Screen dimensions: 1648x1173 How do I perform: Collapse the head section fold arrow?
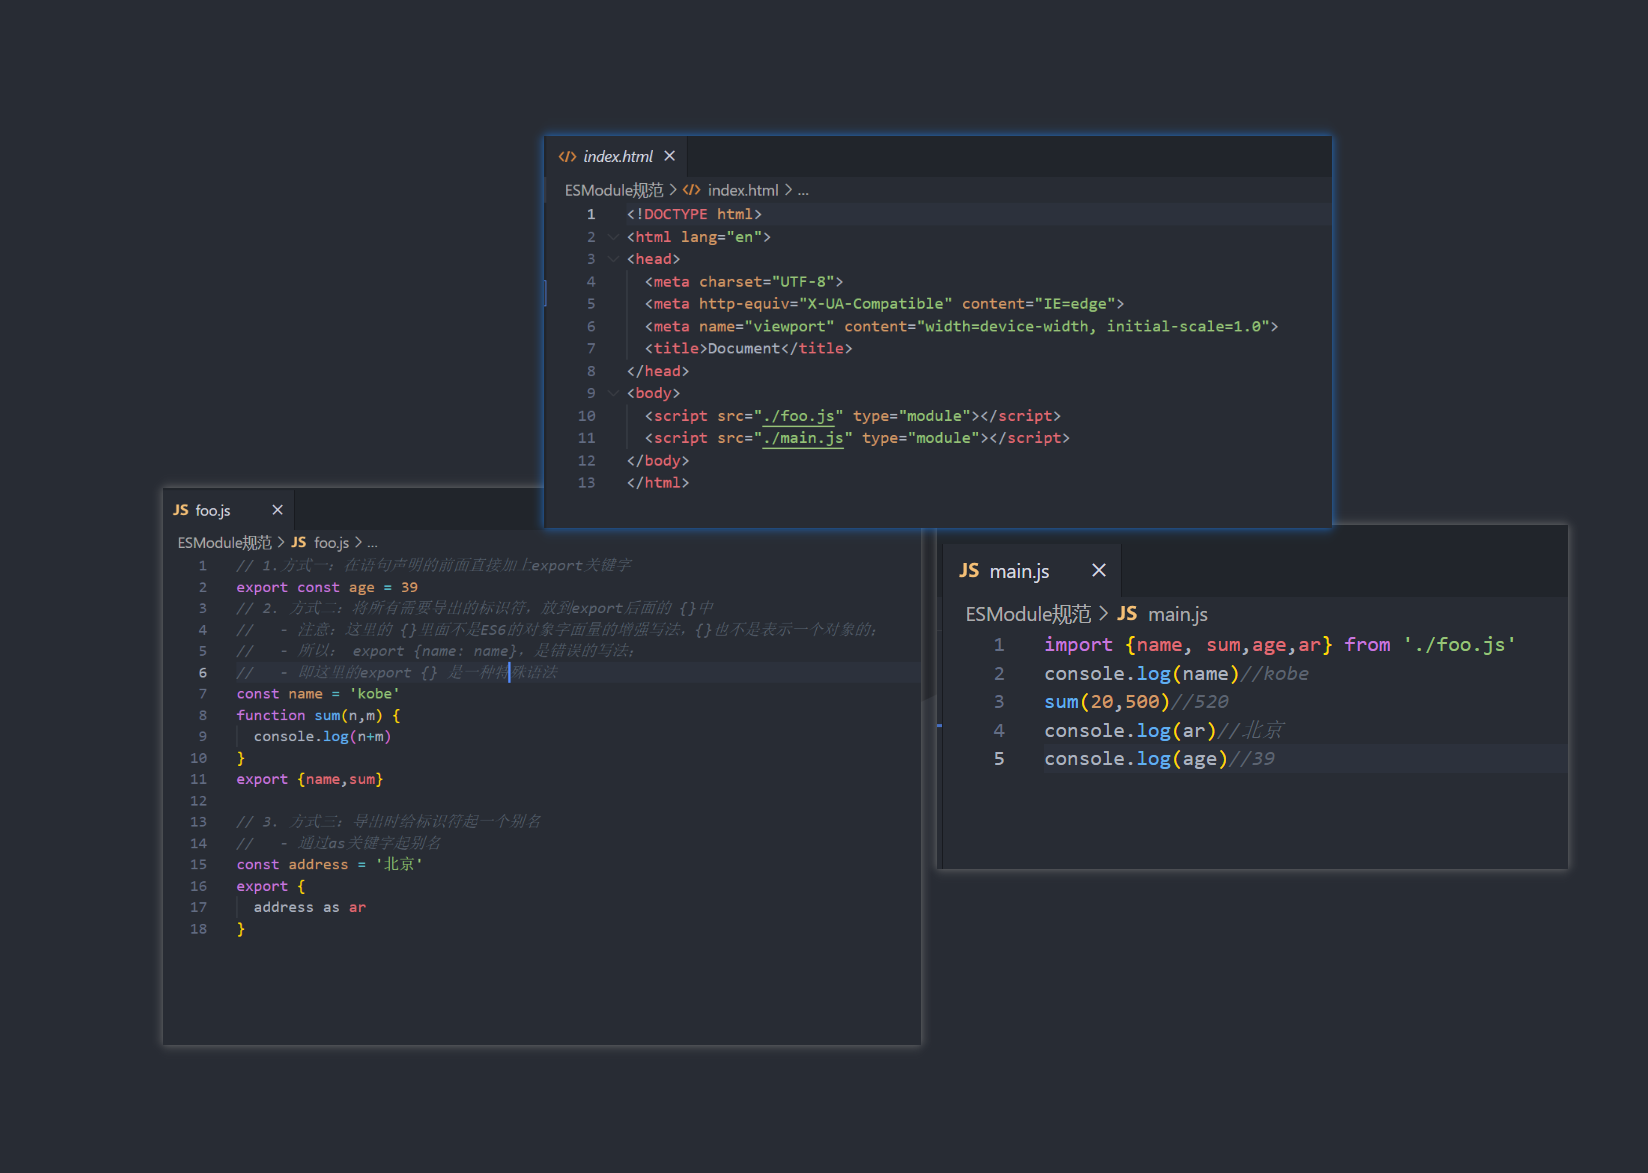[613, 259]
